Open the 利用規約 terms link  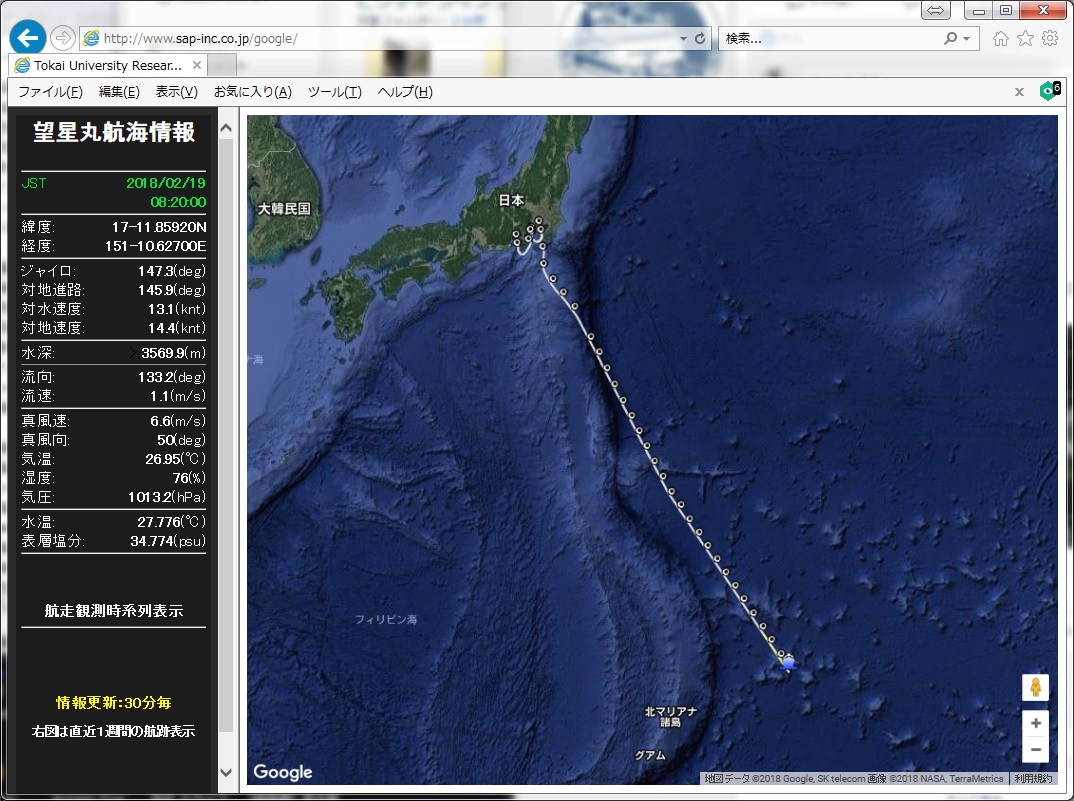(x=1033, y=778)
